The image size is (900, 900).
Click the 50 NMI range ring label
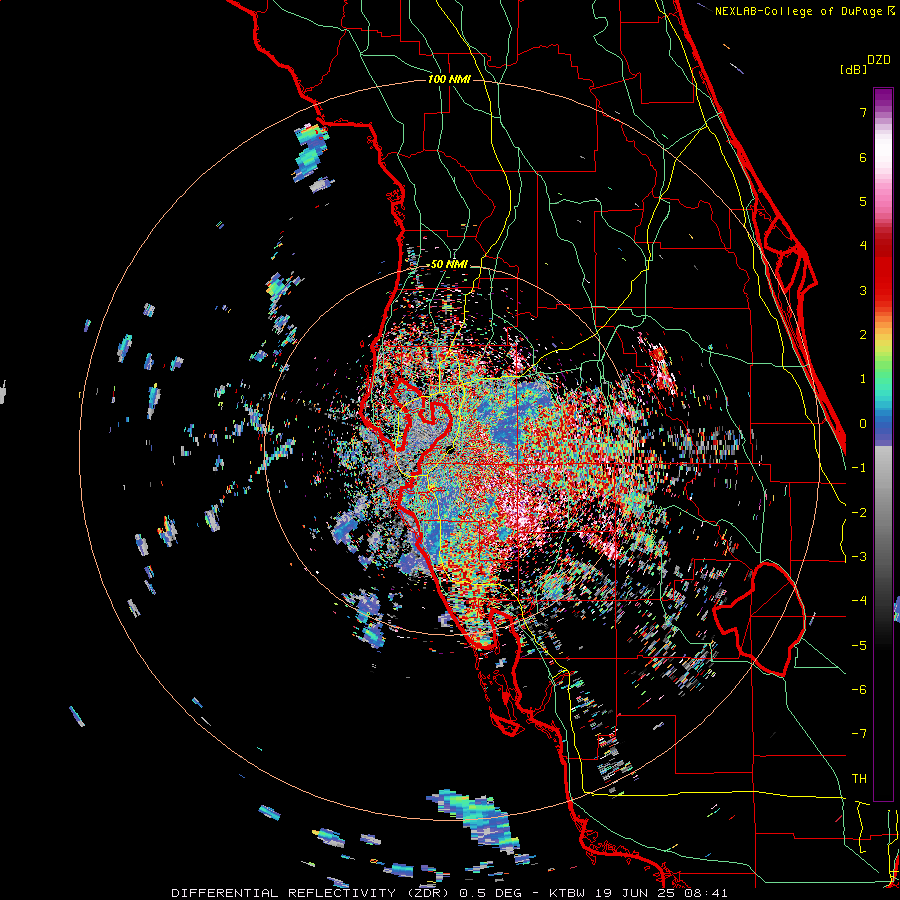point(449,264)
